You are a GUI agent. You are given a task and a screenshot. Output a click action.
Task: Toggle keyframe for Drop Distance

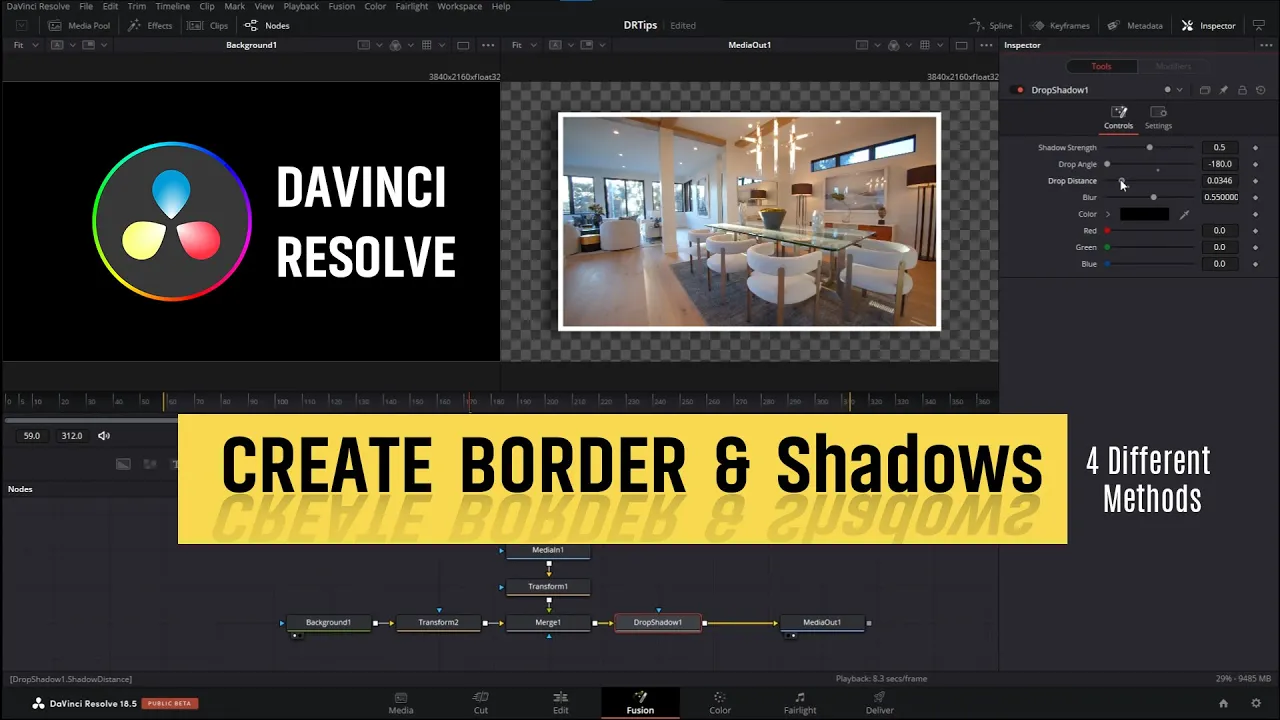(1255, 181)
